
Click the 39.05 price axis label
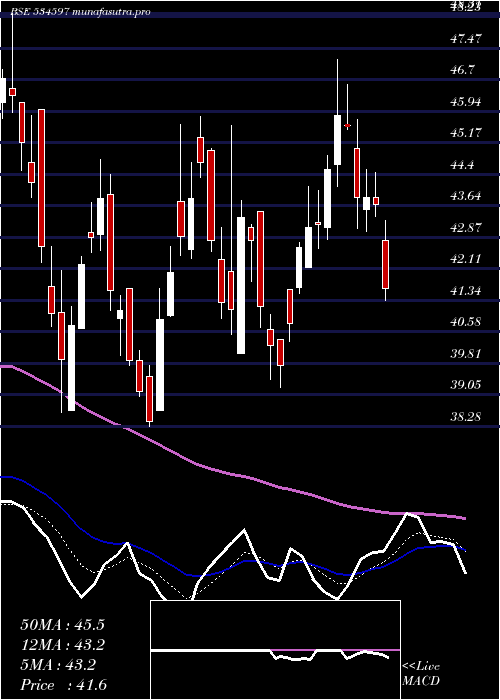(466, 385)
